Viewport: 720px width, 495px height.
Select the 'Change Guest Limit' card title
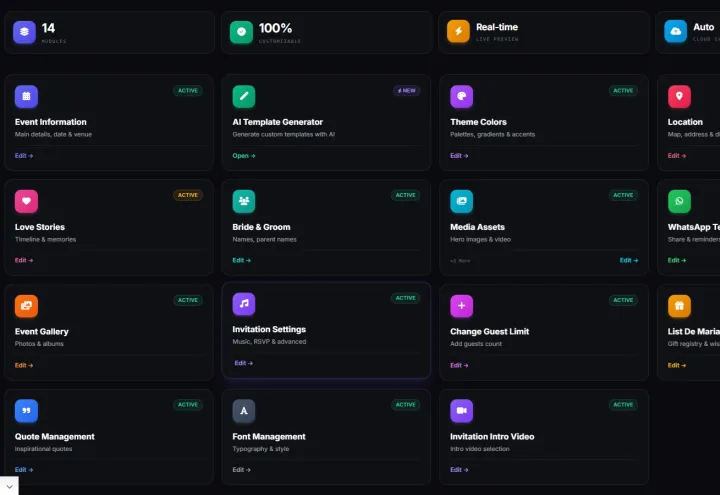(489, 332)
